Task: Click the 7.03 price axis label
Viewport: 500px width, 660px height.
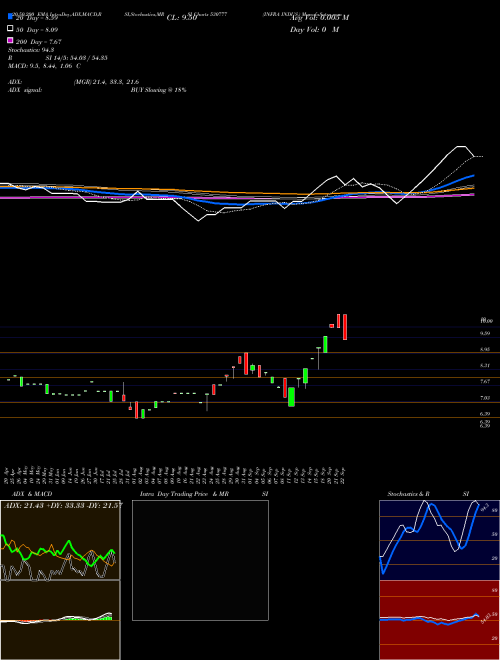Action: [x=485, y=397]
